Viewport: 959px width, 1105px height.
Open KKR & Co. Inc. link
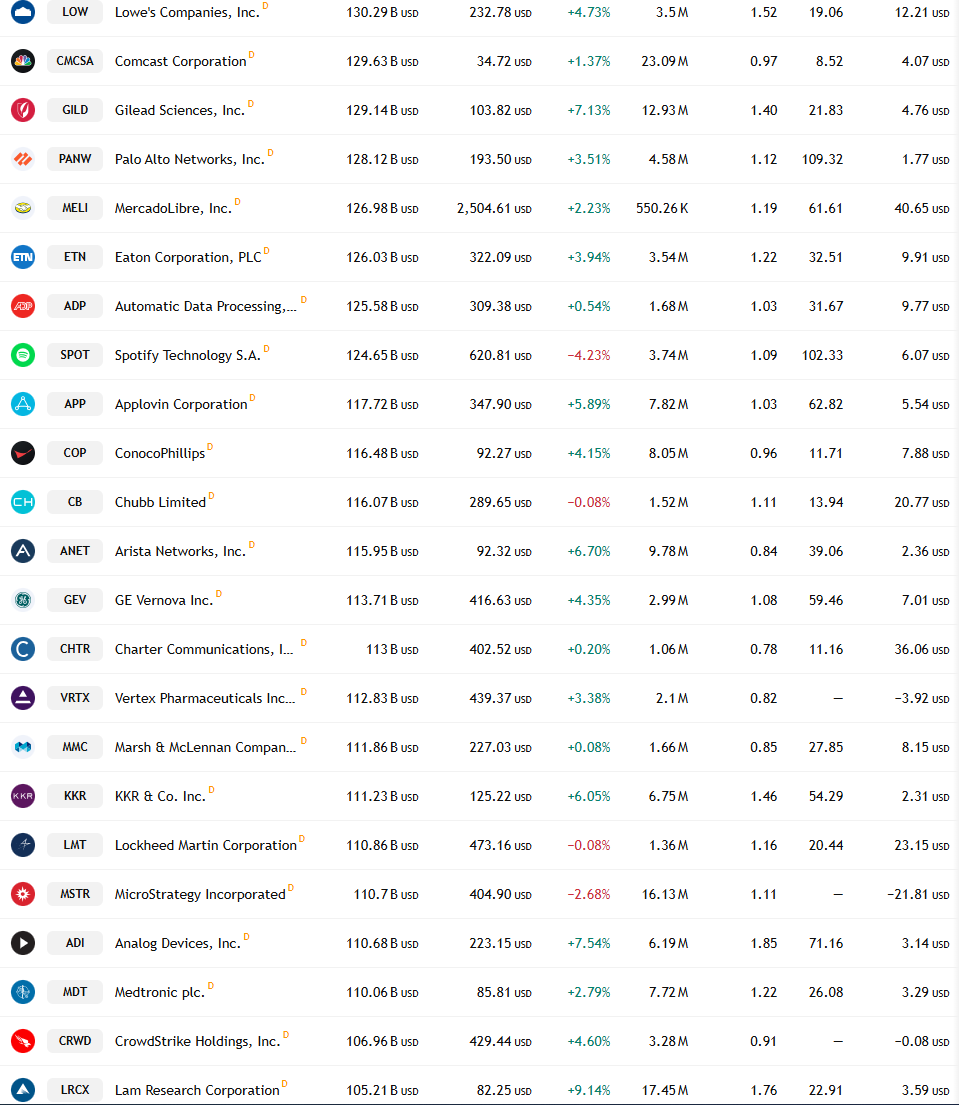pos(160,796)
